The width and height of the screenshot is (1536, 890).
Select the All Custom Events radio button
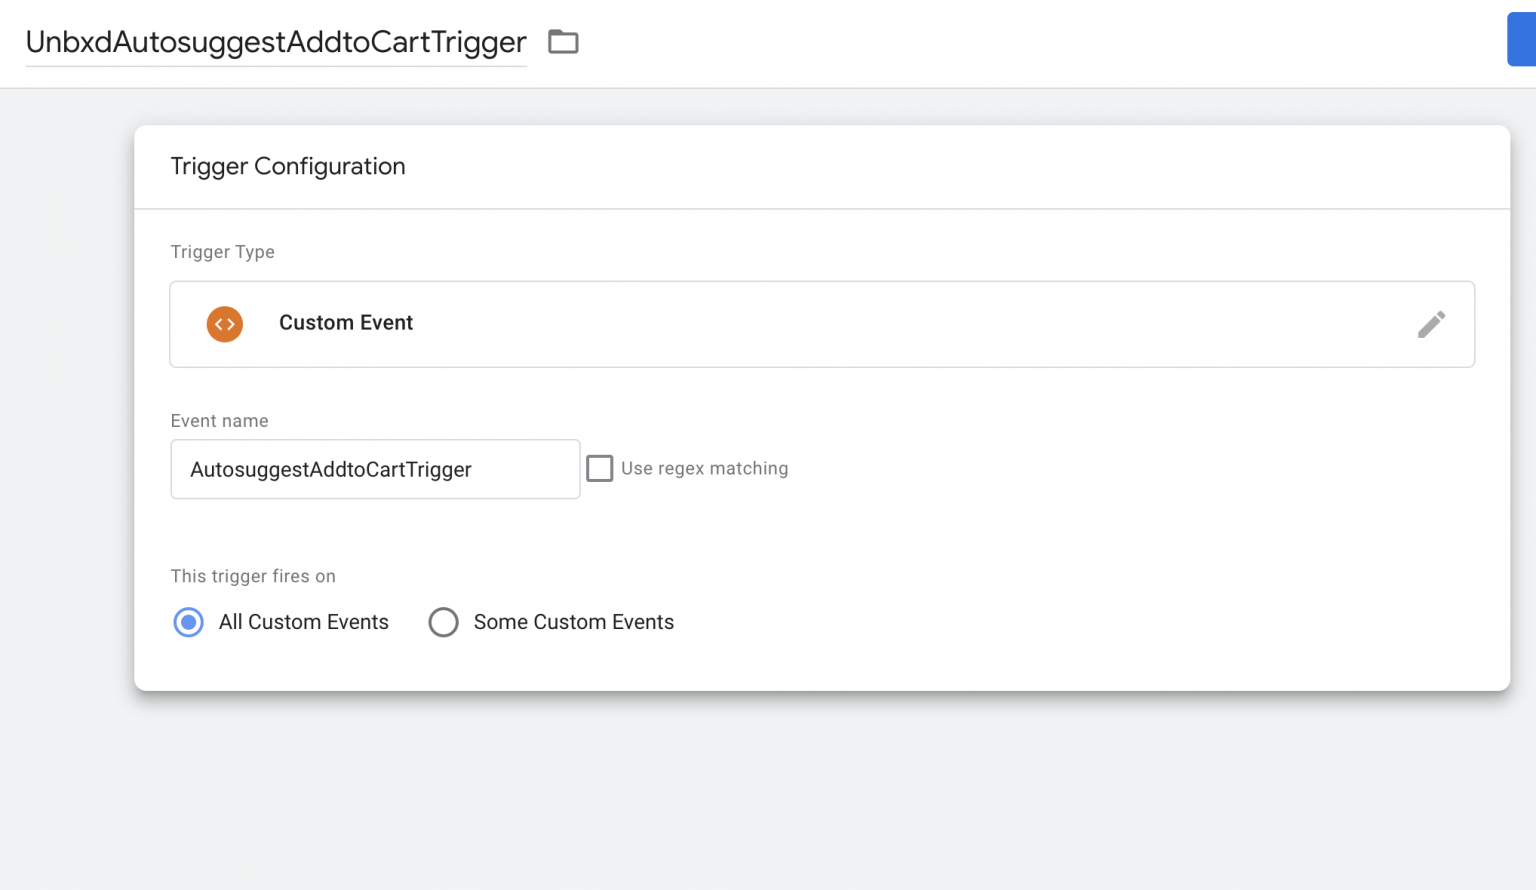click(188, 622)
